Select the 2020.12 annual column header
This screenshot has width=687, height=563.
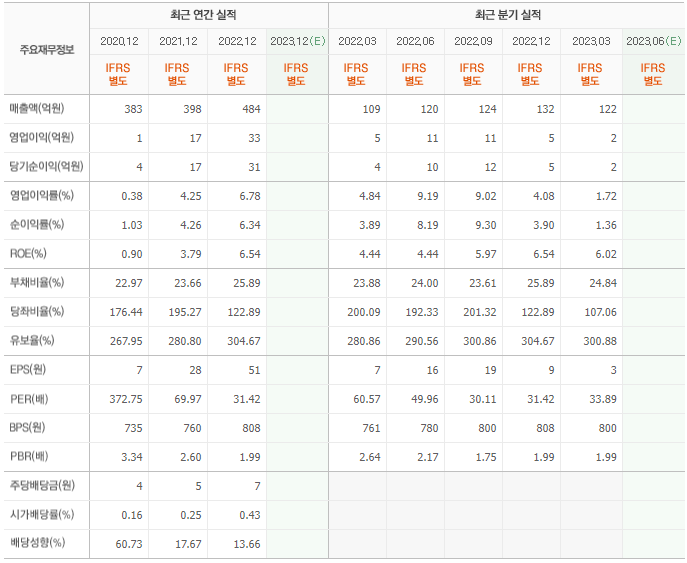pyautogui.click(x=119, y=41)
